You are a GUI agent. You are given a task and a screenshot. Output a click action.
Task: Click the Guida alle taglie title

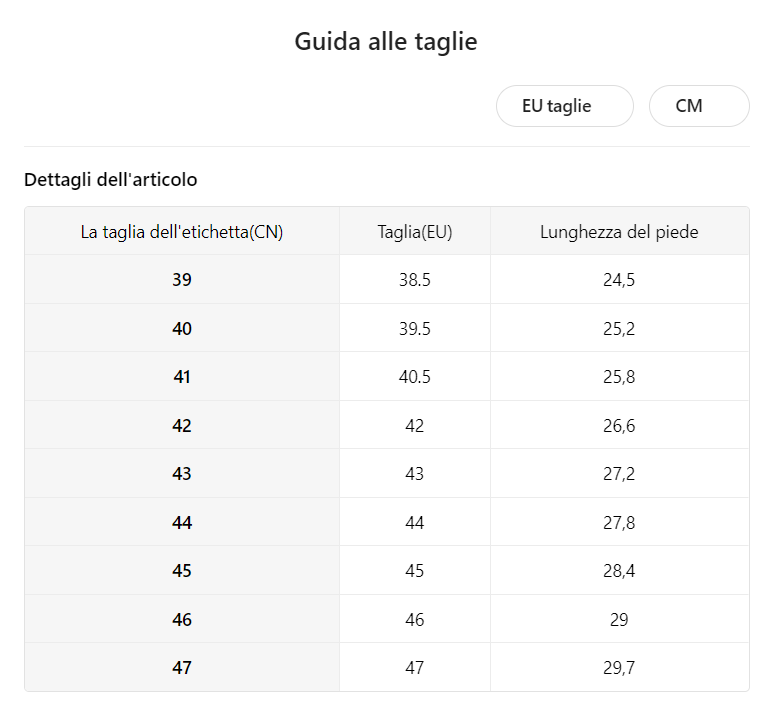[386, 42]
